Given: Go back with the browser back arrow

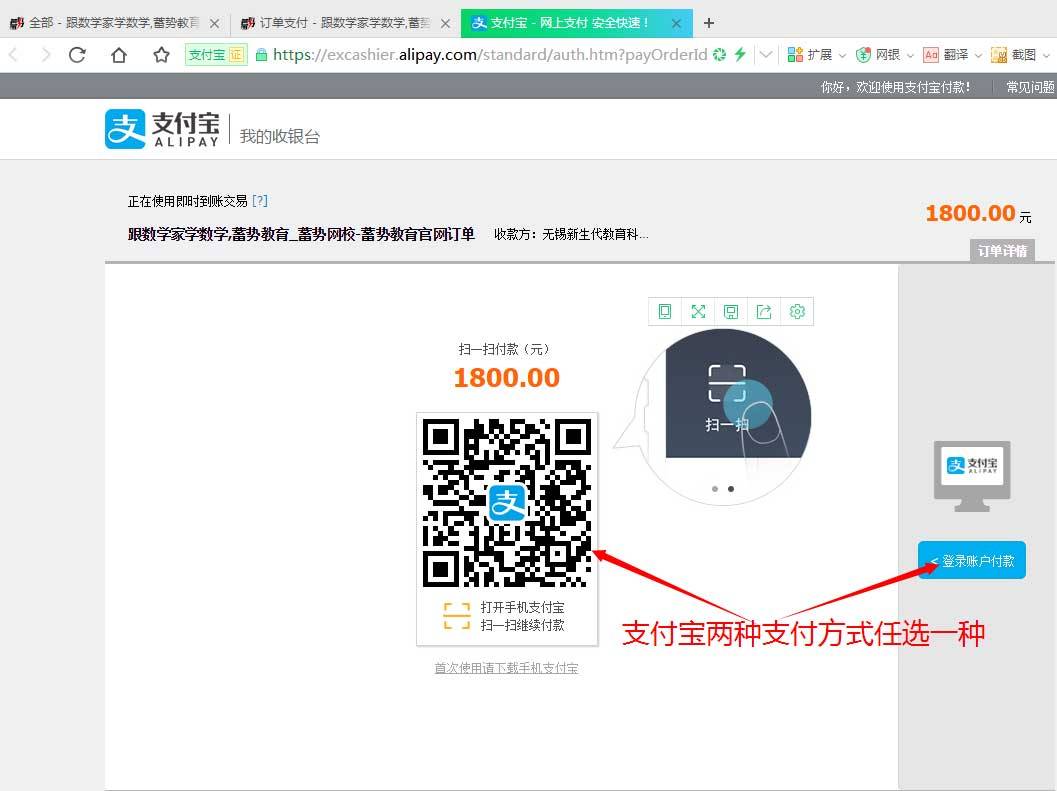Looking at the screenshot, I should [14, 55].
